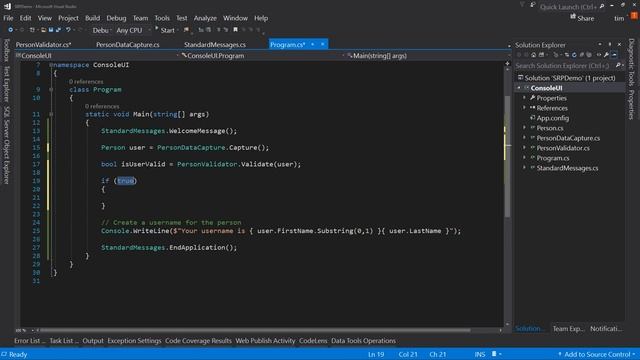Click the Navigate Backward toolbar icon
The width and height of the screenshot is (640, 360).
11,30
